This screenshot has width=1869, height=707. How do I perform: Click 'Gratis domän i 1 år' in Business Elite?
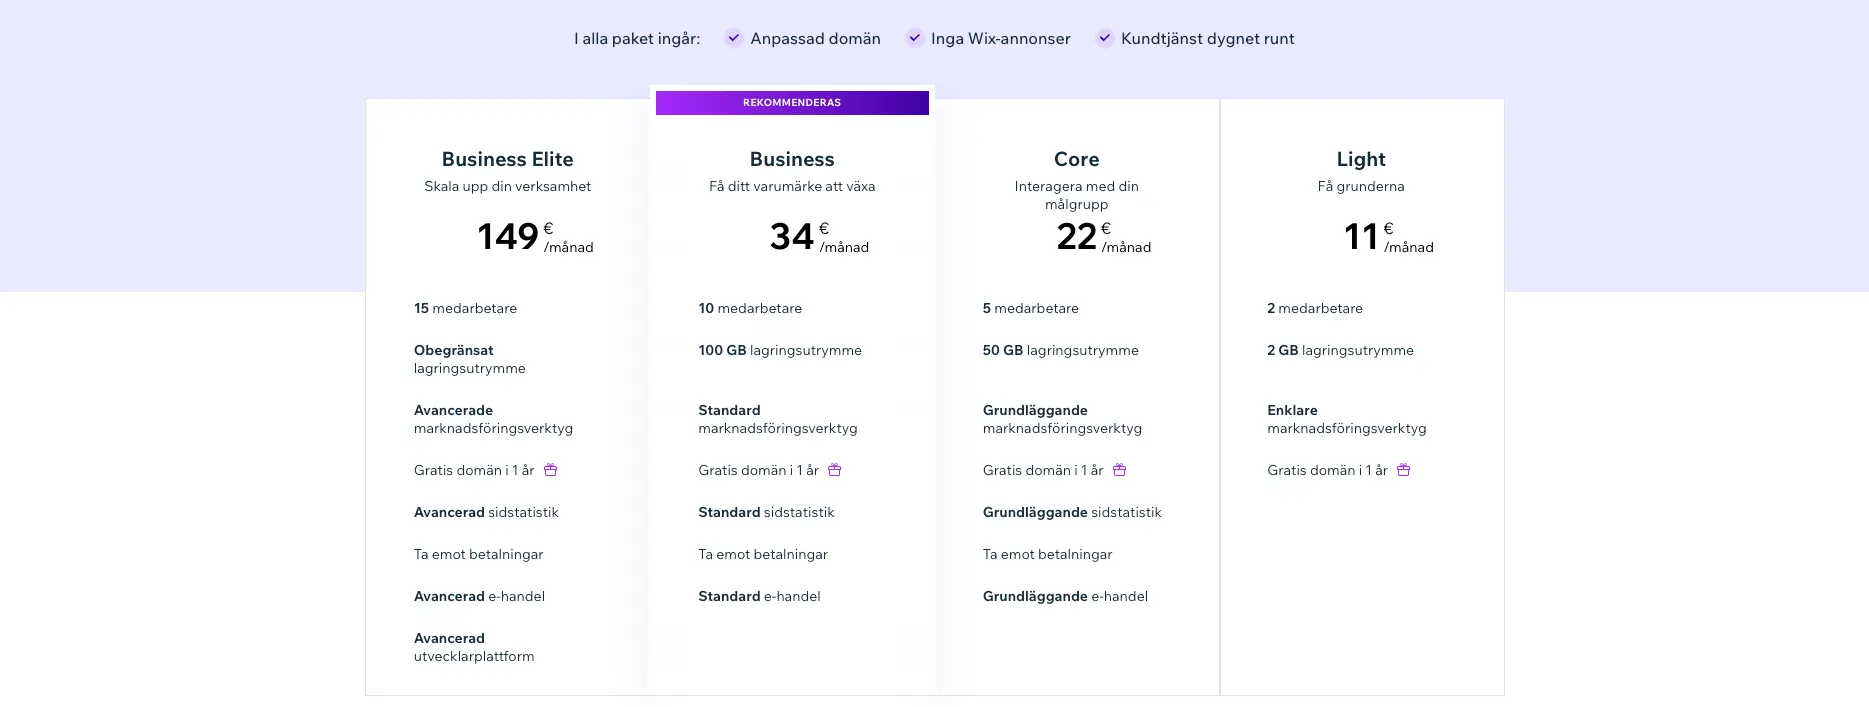pos(474,470)
